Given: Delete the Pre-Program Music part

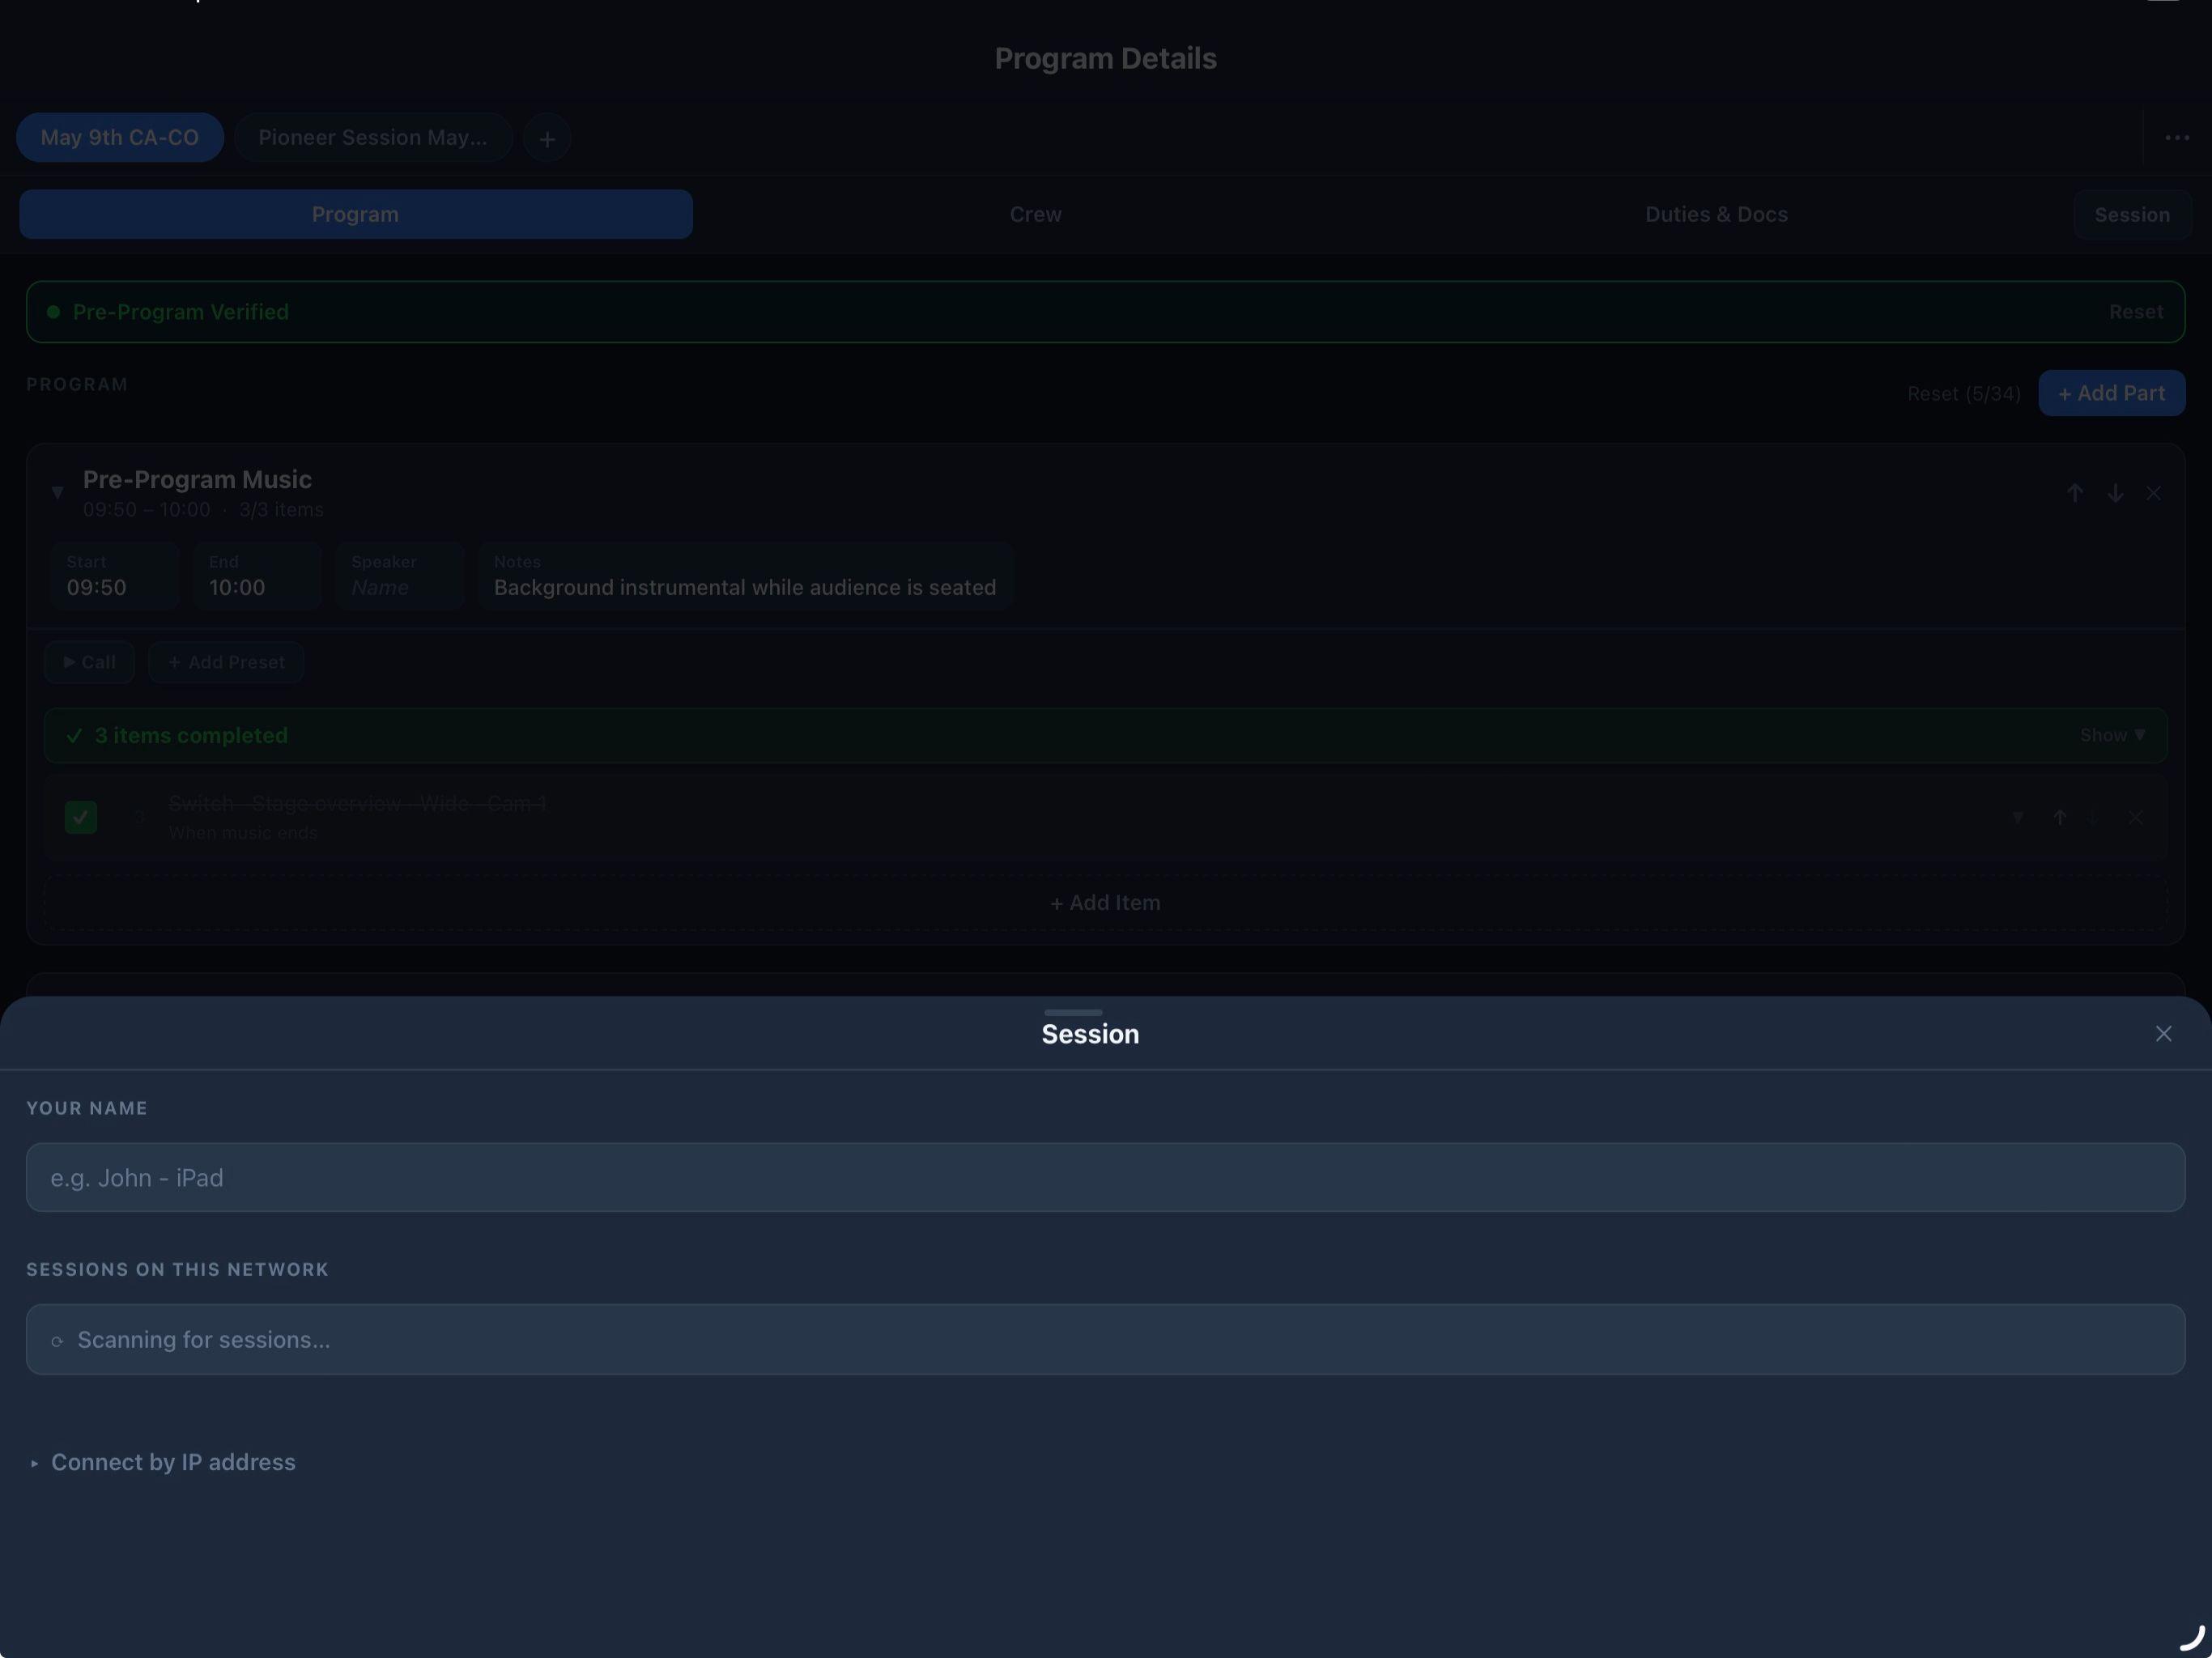Looking at the screenshot, I should (2154, 493).
